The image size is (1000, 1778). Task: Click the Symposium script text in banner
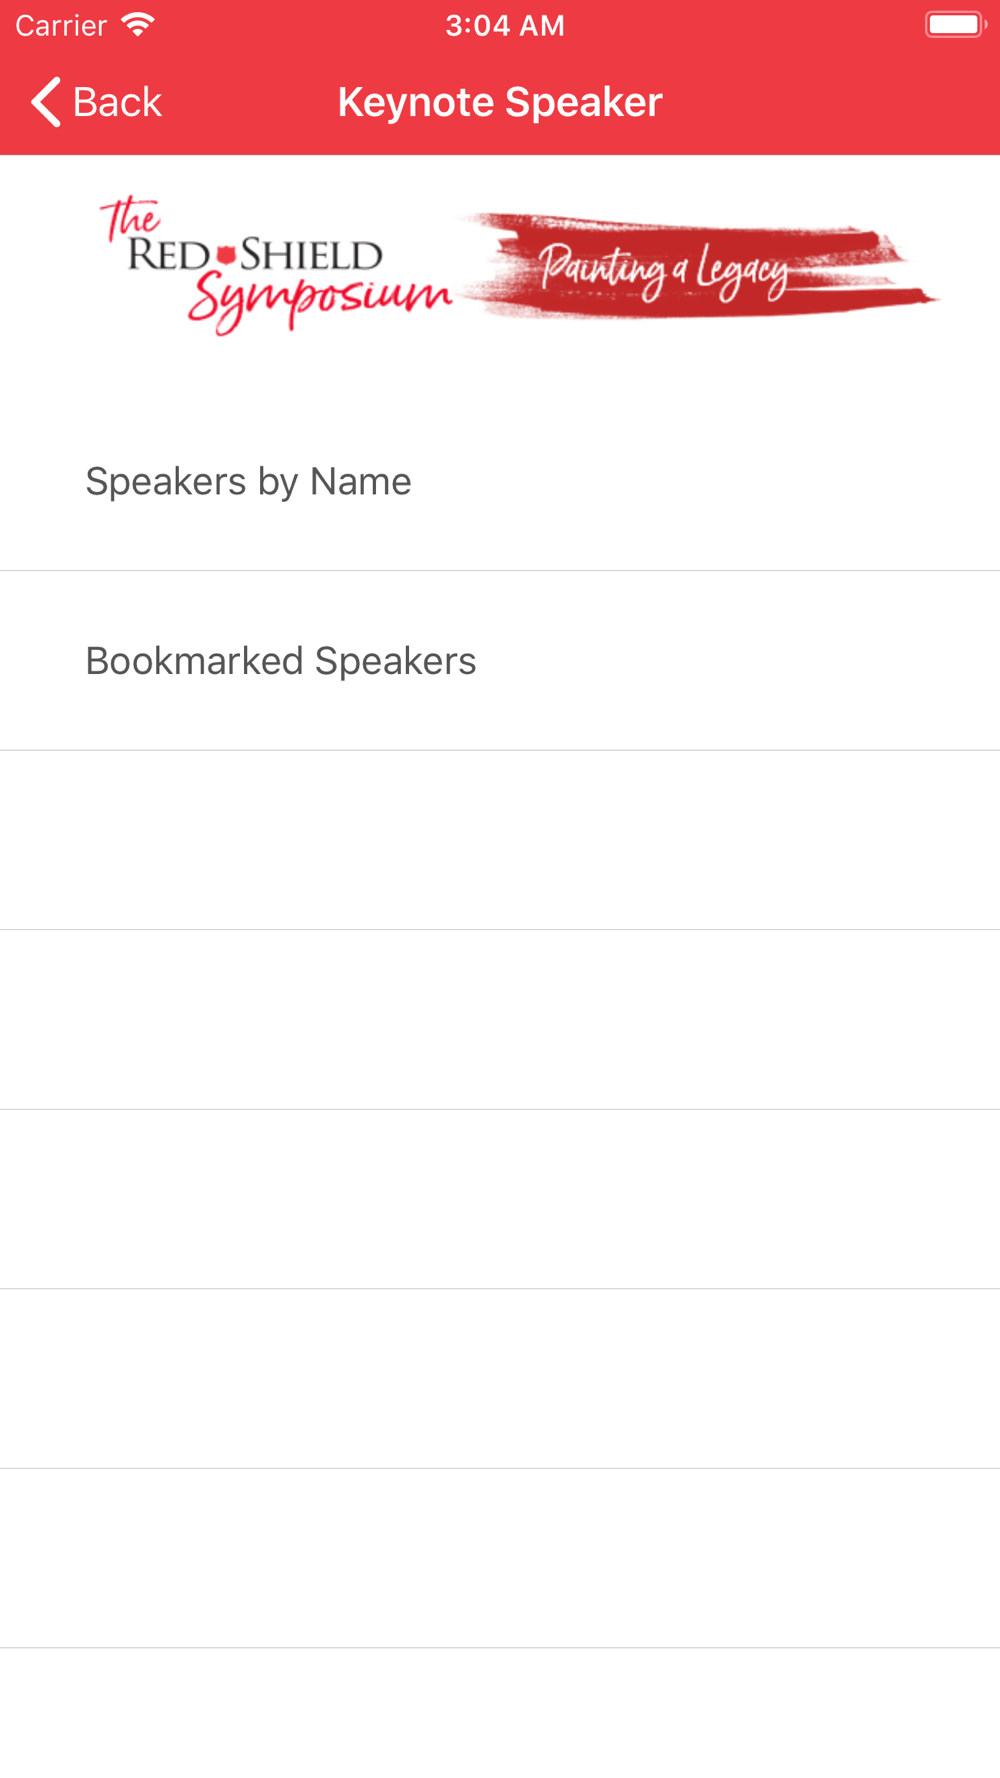320,298
